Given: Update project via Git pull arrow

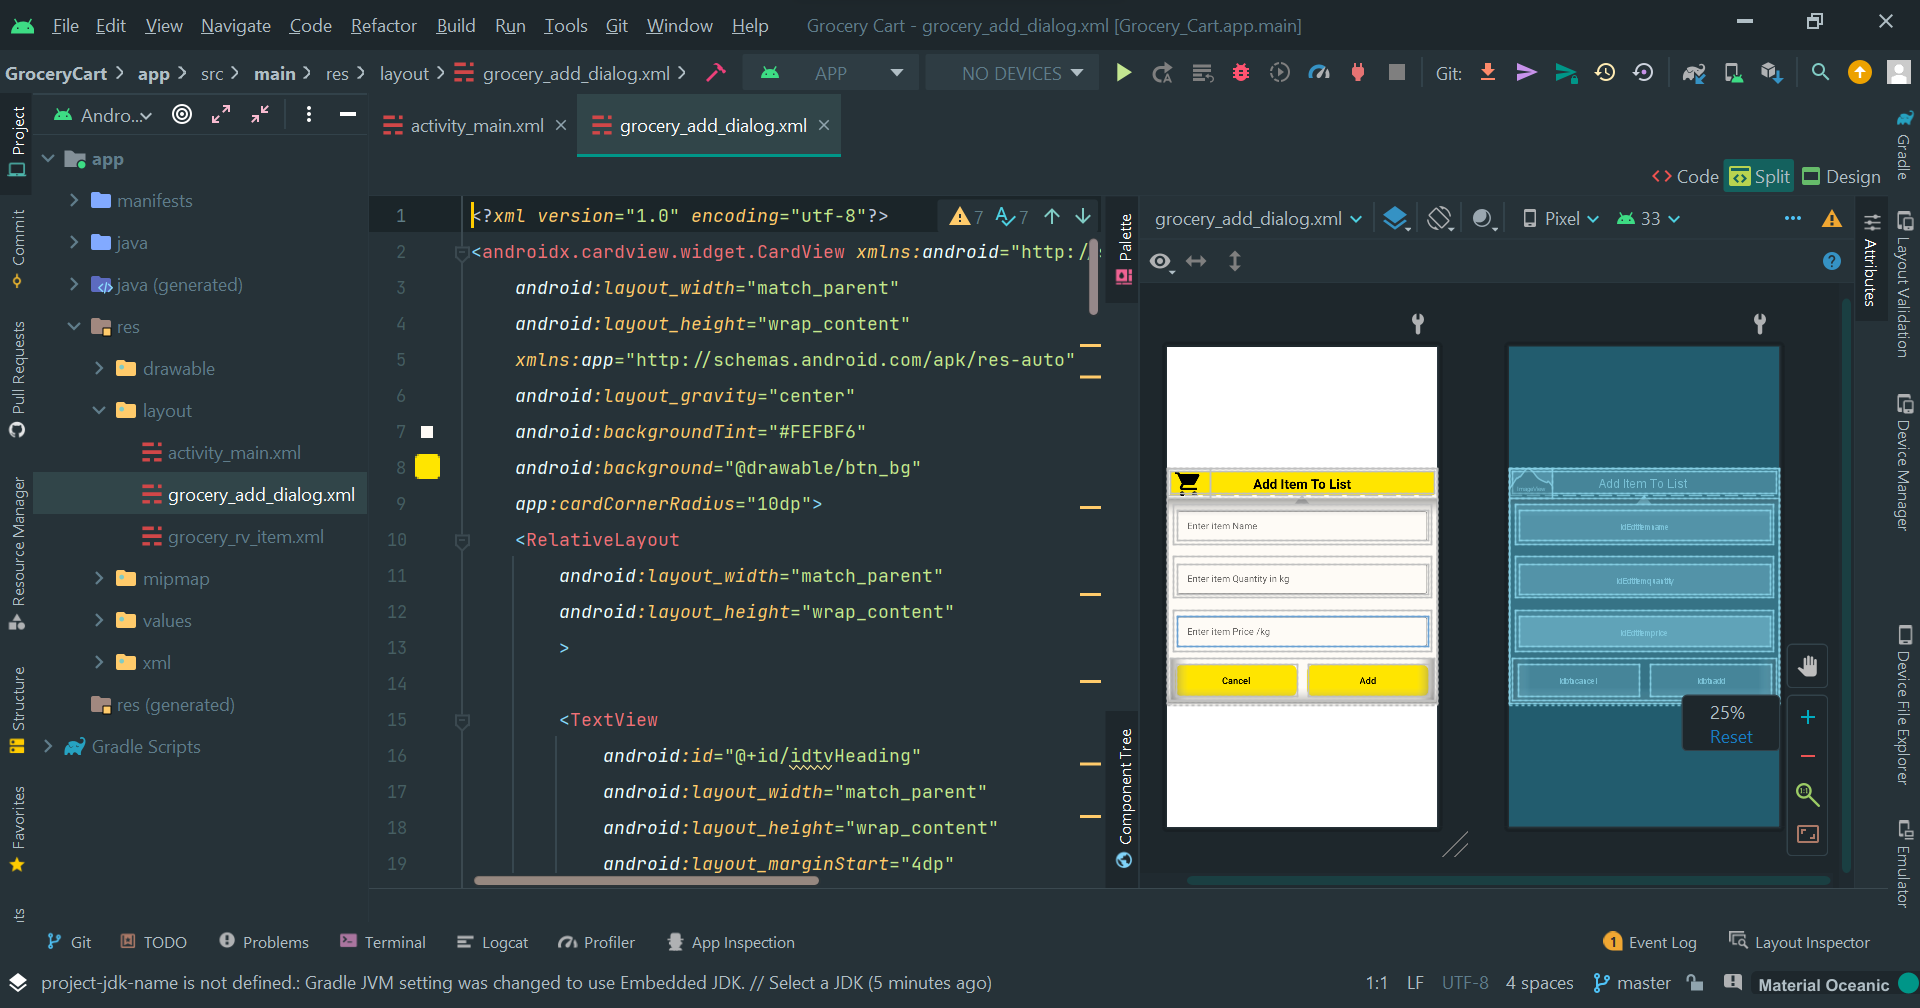Looking at the screenshot, I should pyautogui.click(x=1488, y=73).
